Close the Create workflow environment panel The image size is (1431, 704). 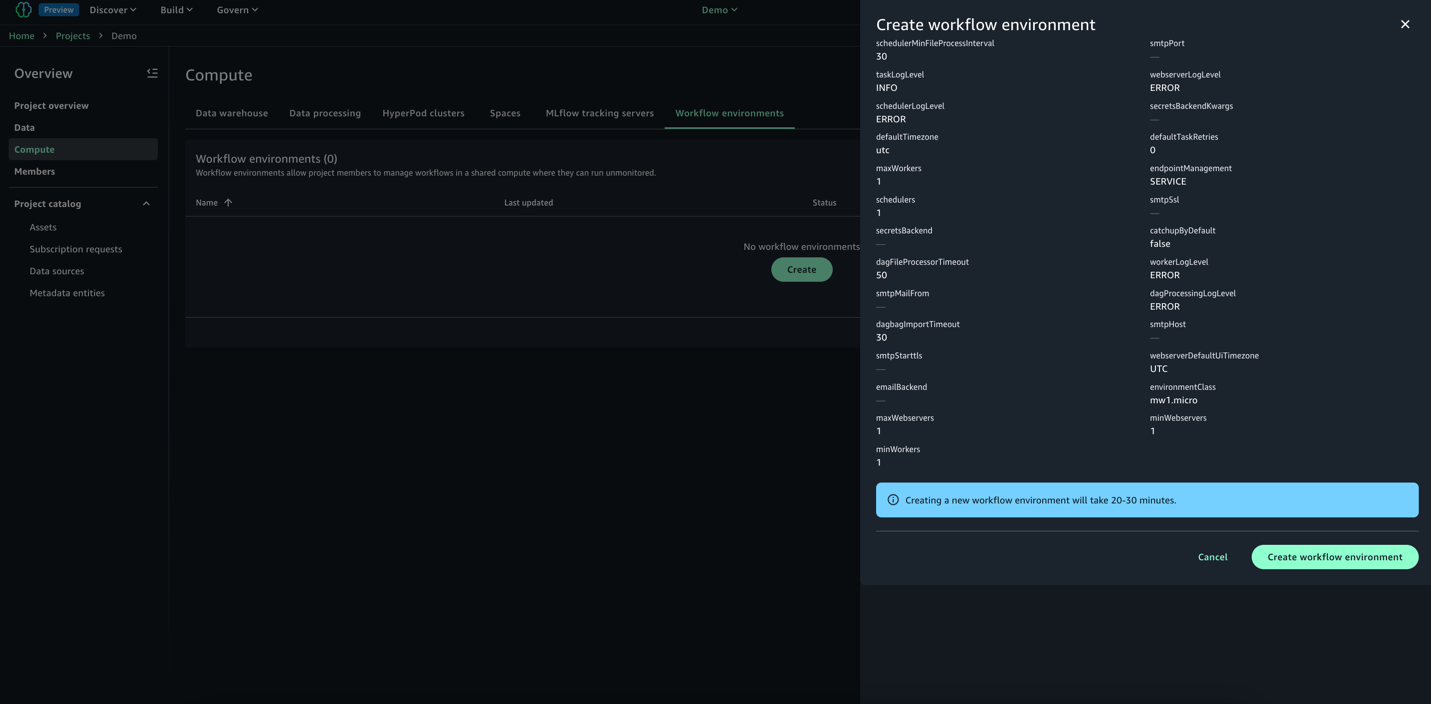1404,24
